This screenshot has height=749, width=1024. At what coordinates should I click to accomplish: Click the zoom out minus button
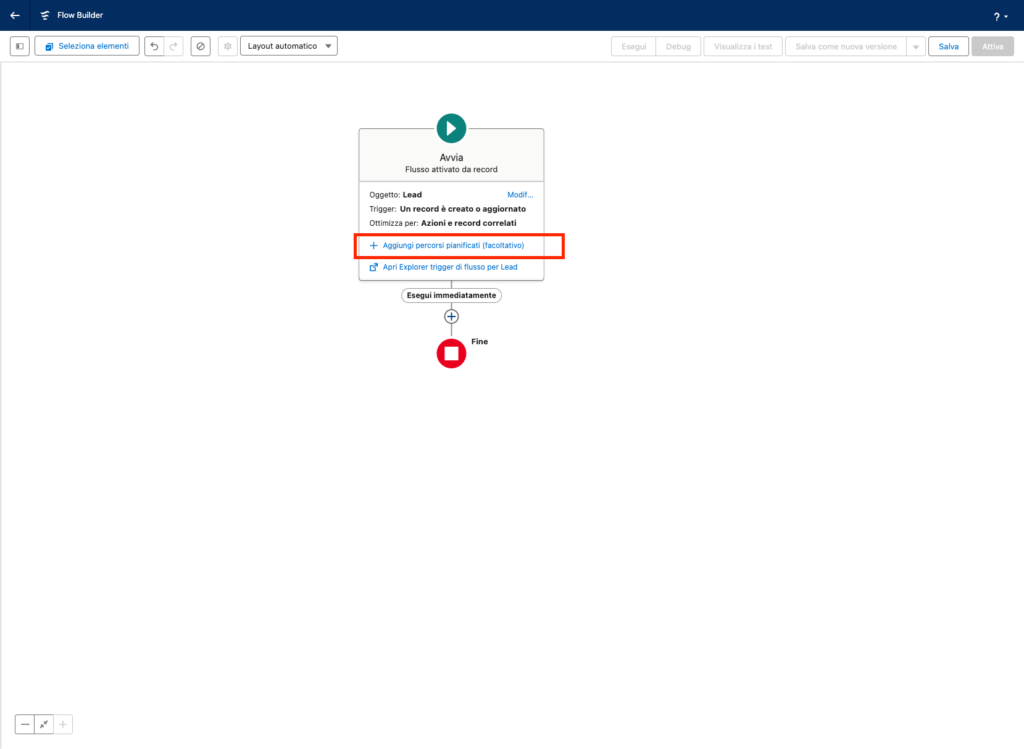click(x=25, y=725)
